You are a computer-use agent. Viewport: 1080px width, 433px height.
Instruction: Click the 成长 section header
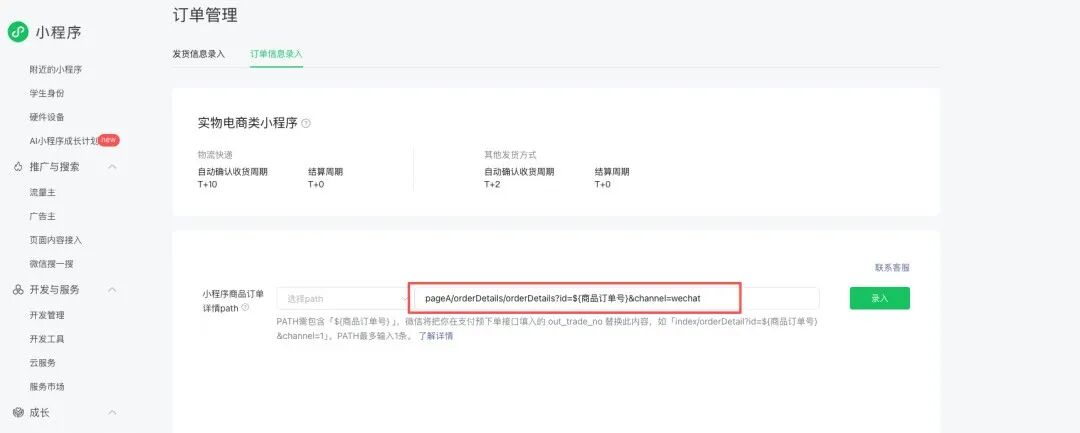[39, 412]
